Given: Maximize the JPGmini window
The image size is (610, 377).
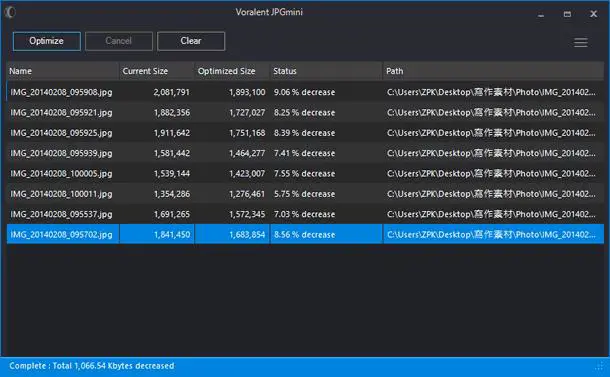Looking at the screenshot, I should [x=567, y=14].
